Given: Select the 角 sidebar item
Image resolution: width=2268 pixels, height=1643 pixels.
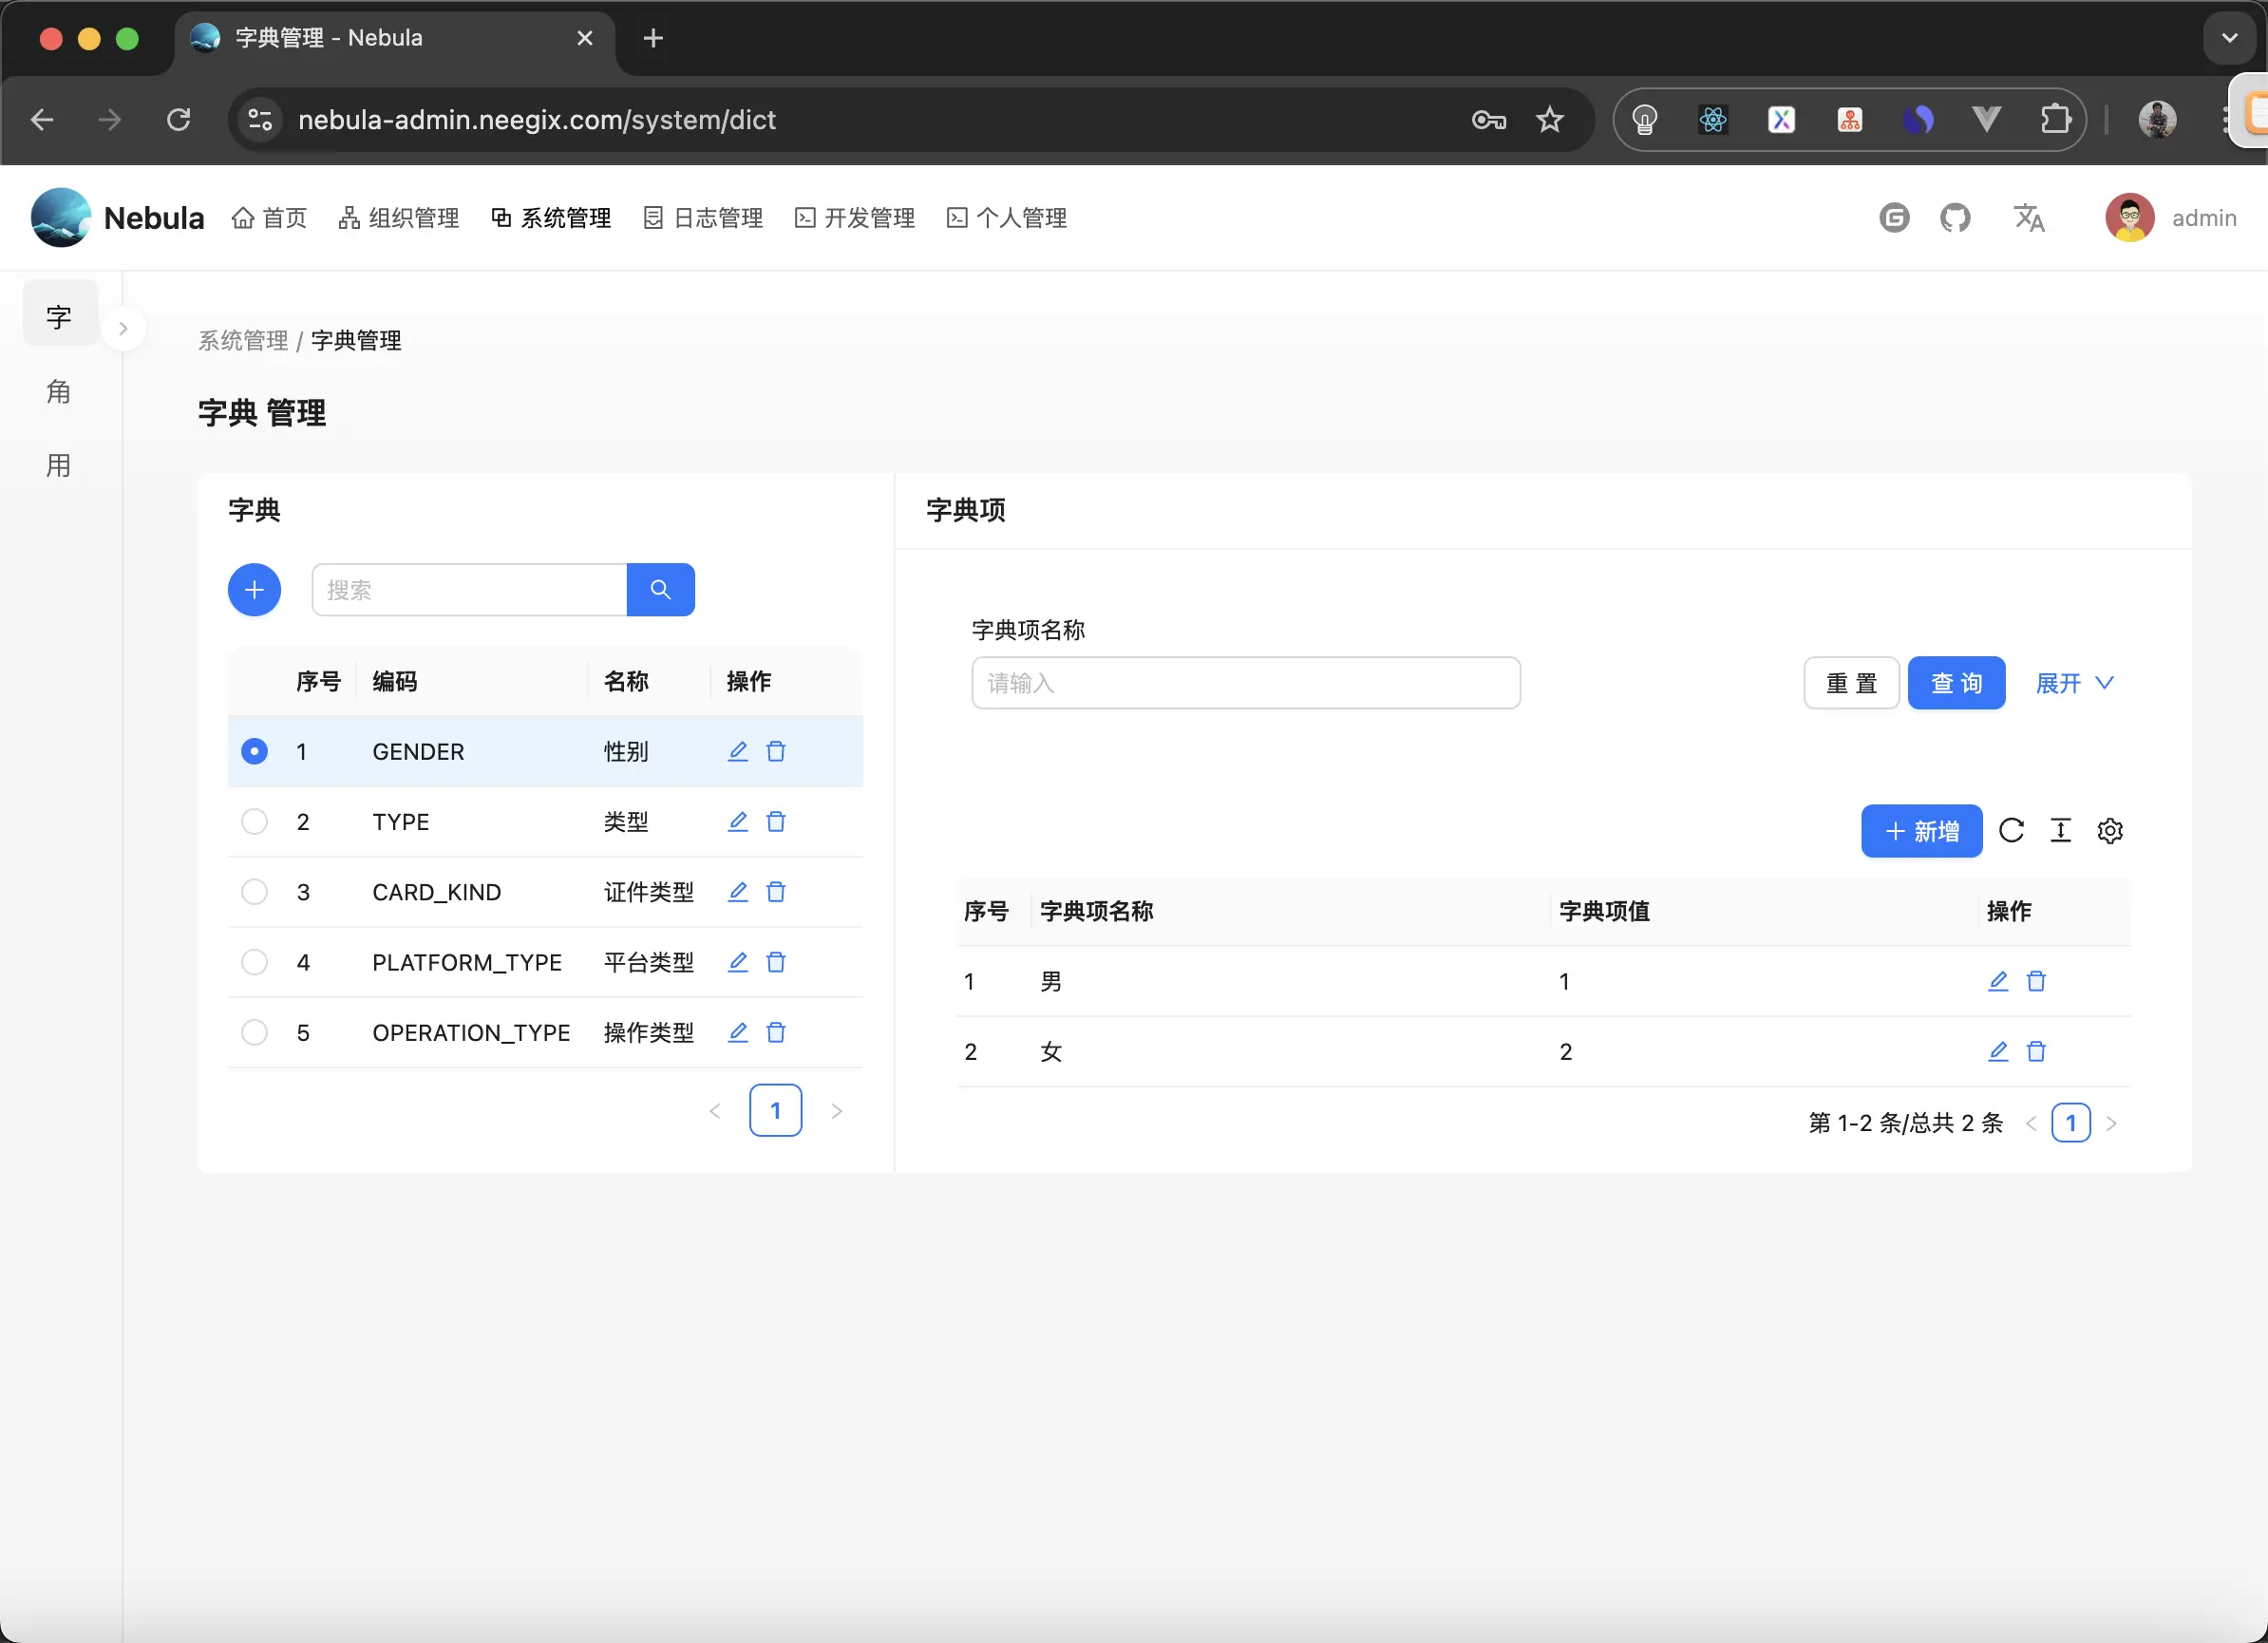Looking at the screenshot, I should click(60, 391).
